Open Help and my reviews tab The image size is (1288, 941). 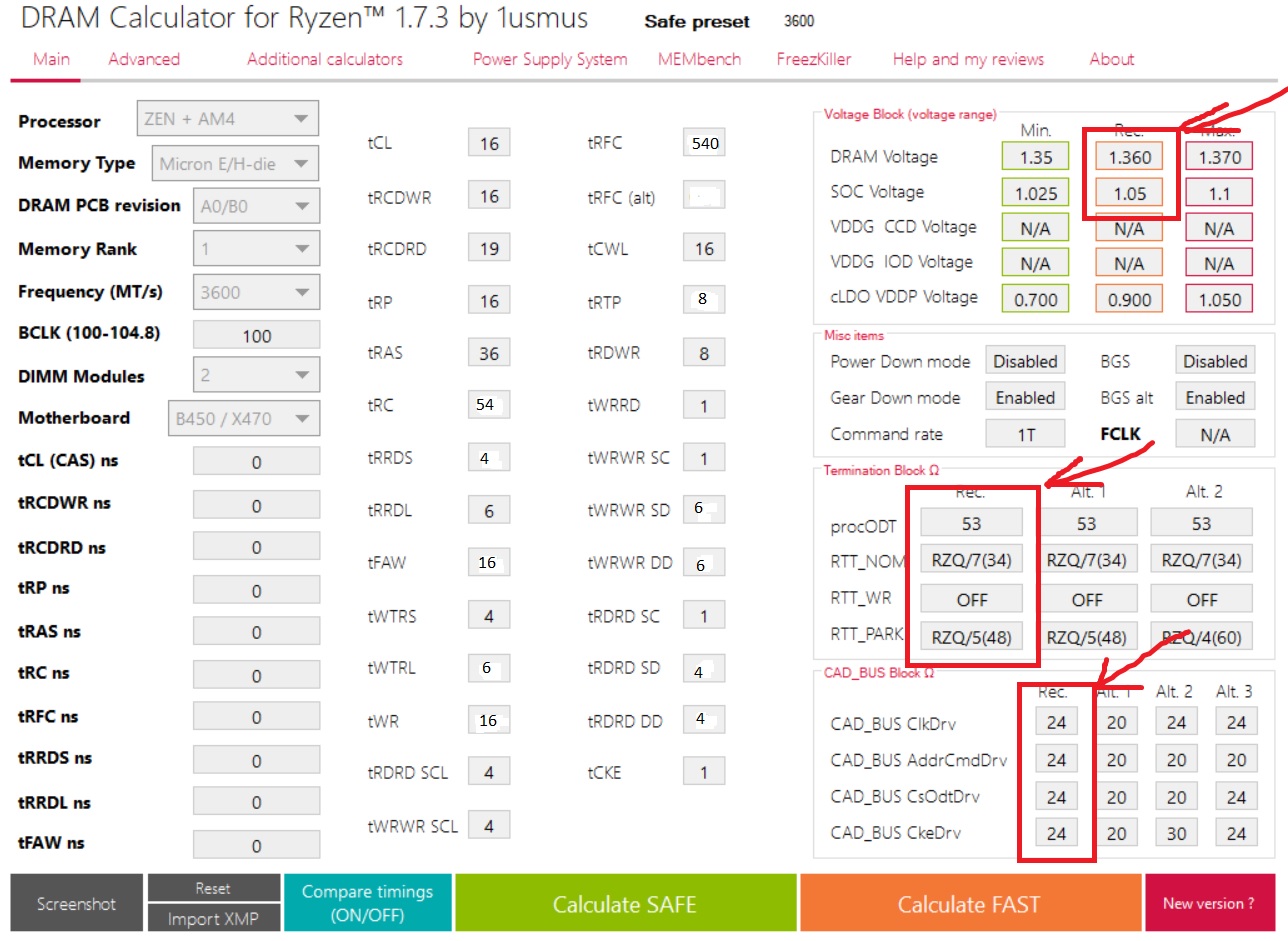click(968, 59)
